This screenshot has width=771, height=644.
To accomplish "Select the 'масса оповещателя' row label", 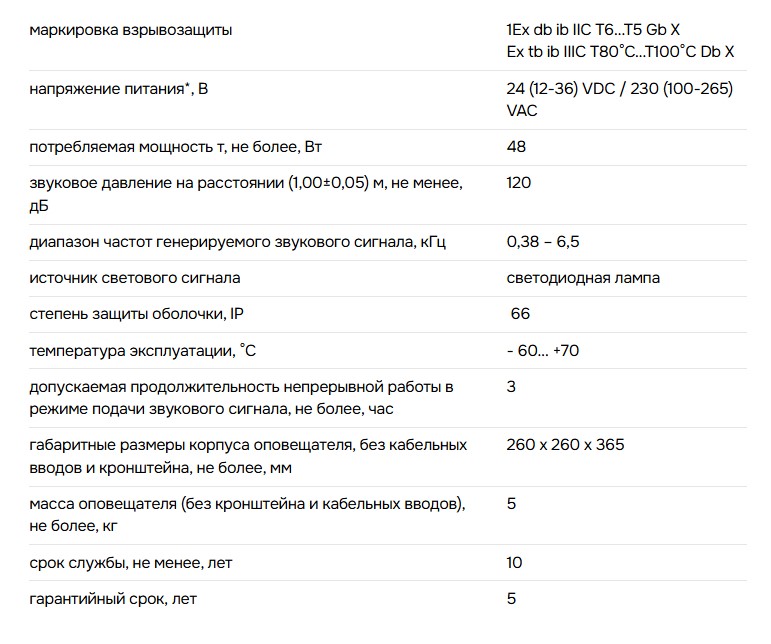I will [x=247, y=515].
